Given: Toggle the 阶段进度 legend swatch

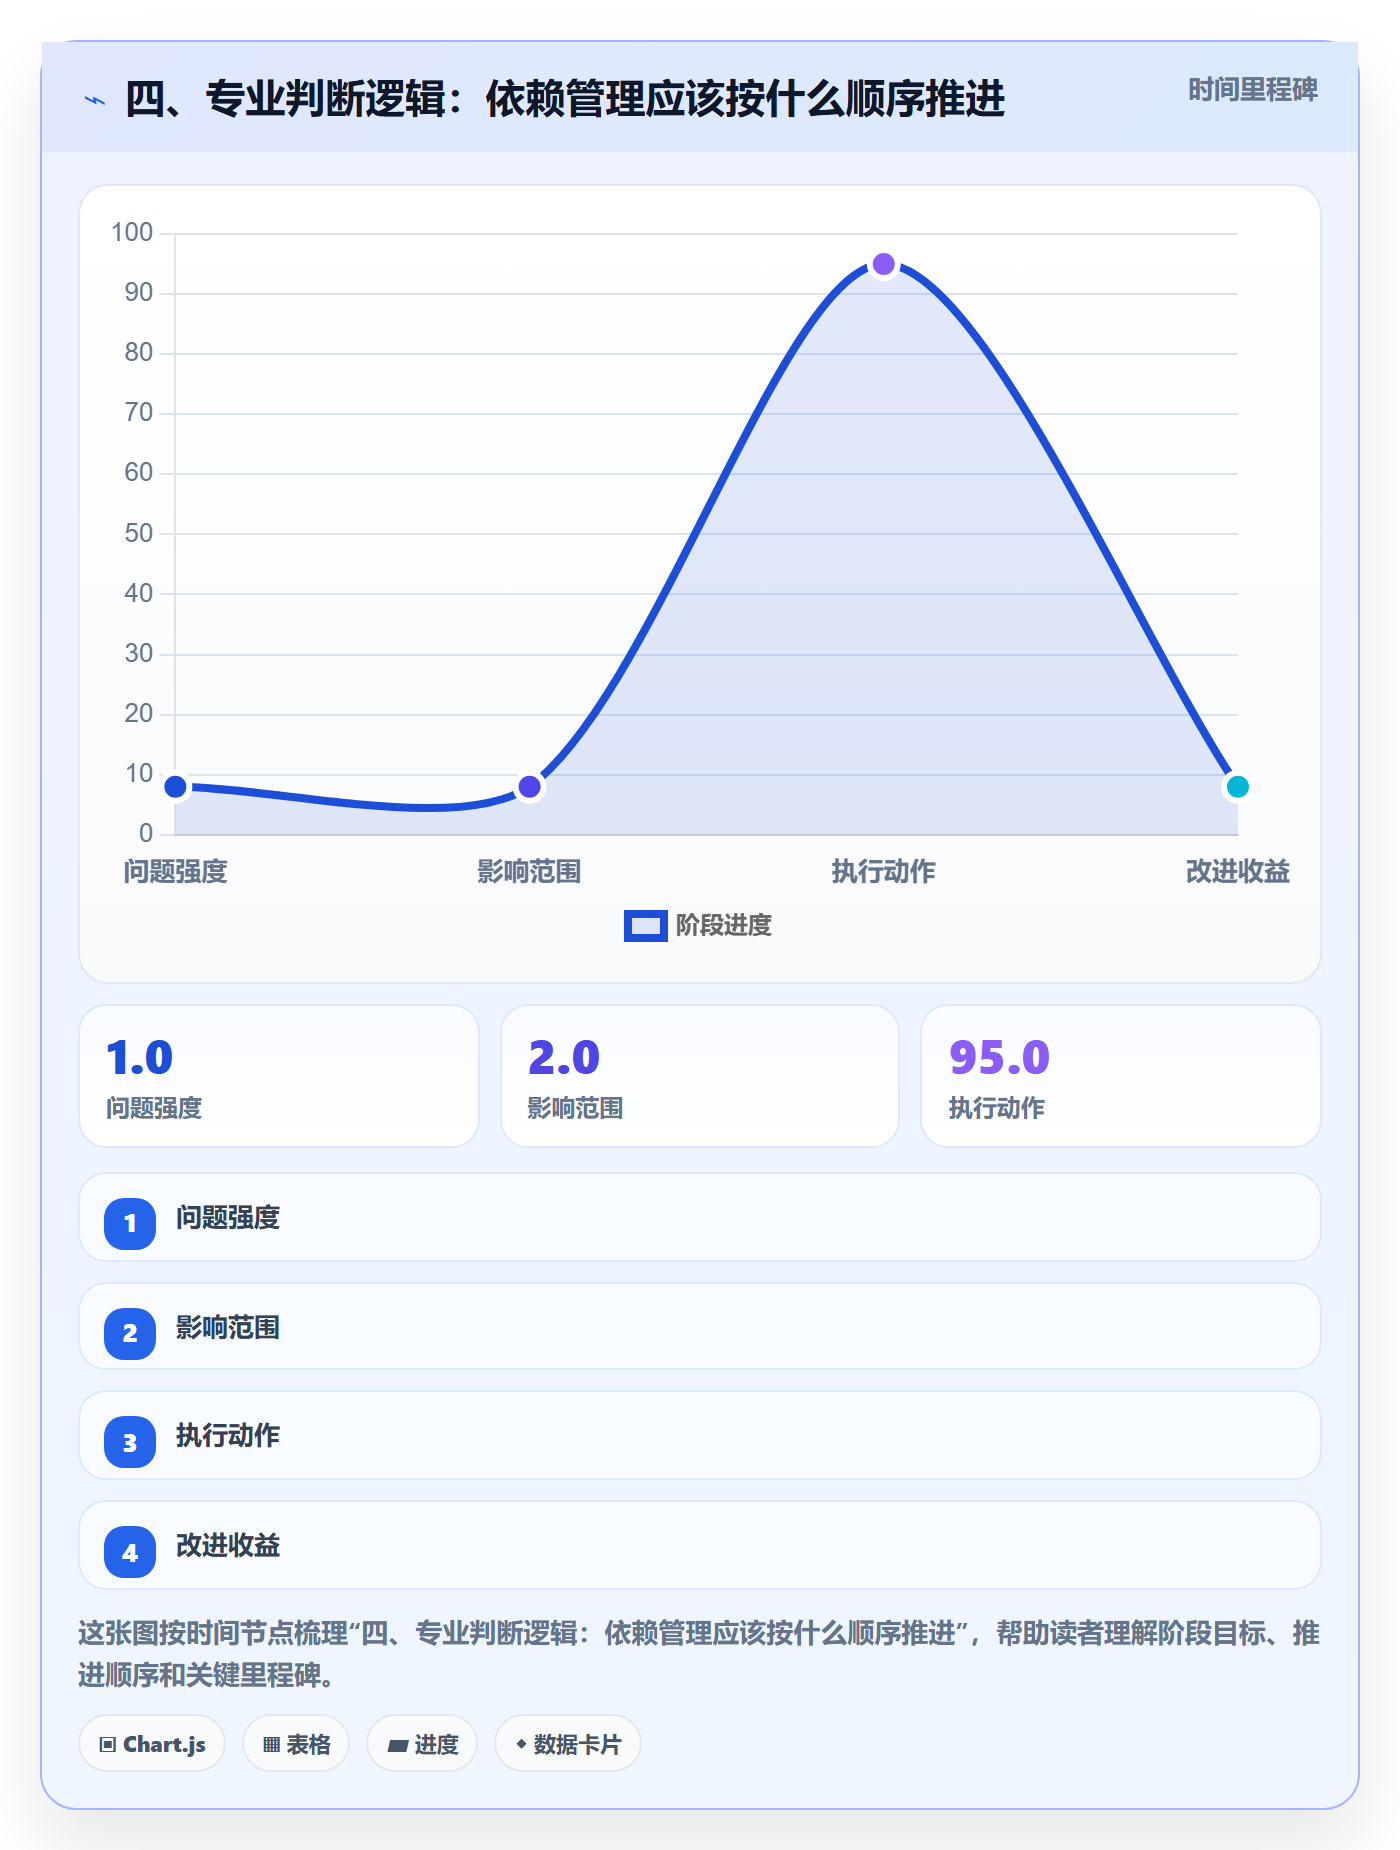Looking at the screenshot, I should click(x=645, y=926).
